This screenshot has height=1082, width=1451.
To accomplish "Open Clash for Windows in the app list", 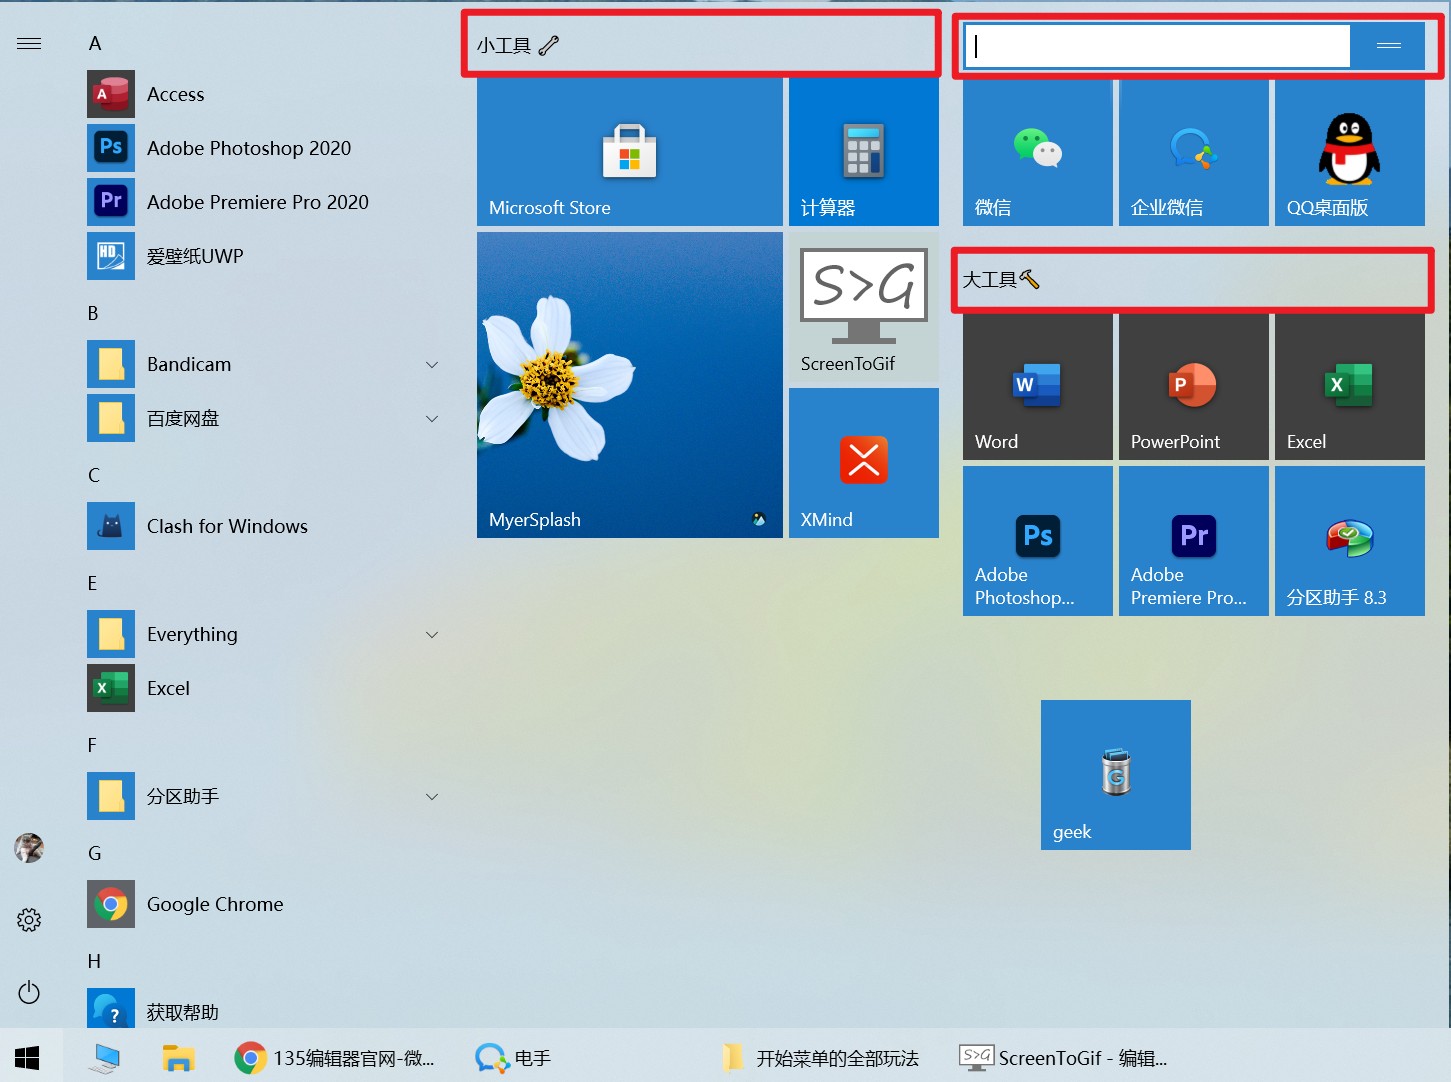I will click(264, 526).
